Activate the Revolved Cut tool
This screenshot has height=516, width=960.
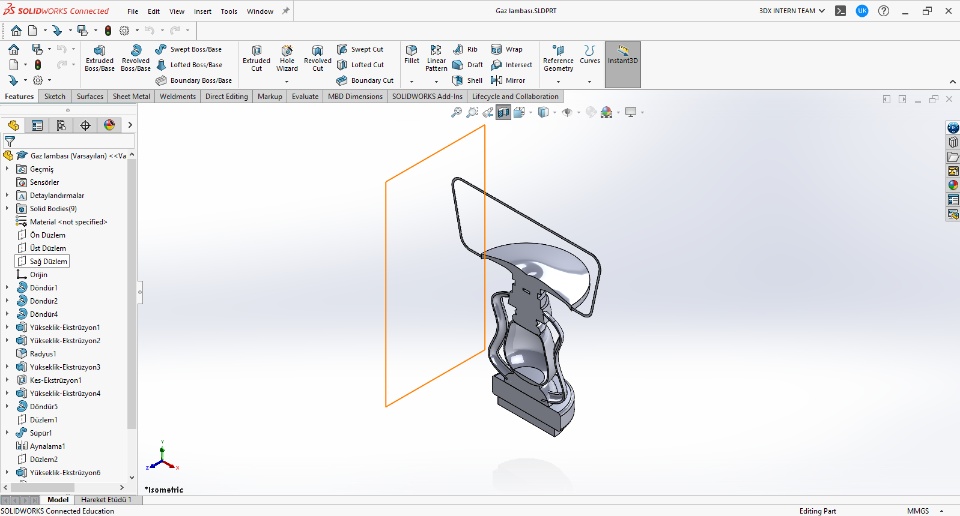point(317,58)
